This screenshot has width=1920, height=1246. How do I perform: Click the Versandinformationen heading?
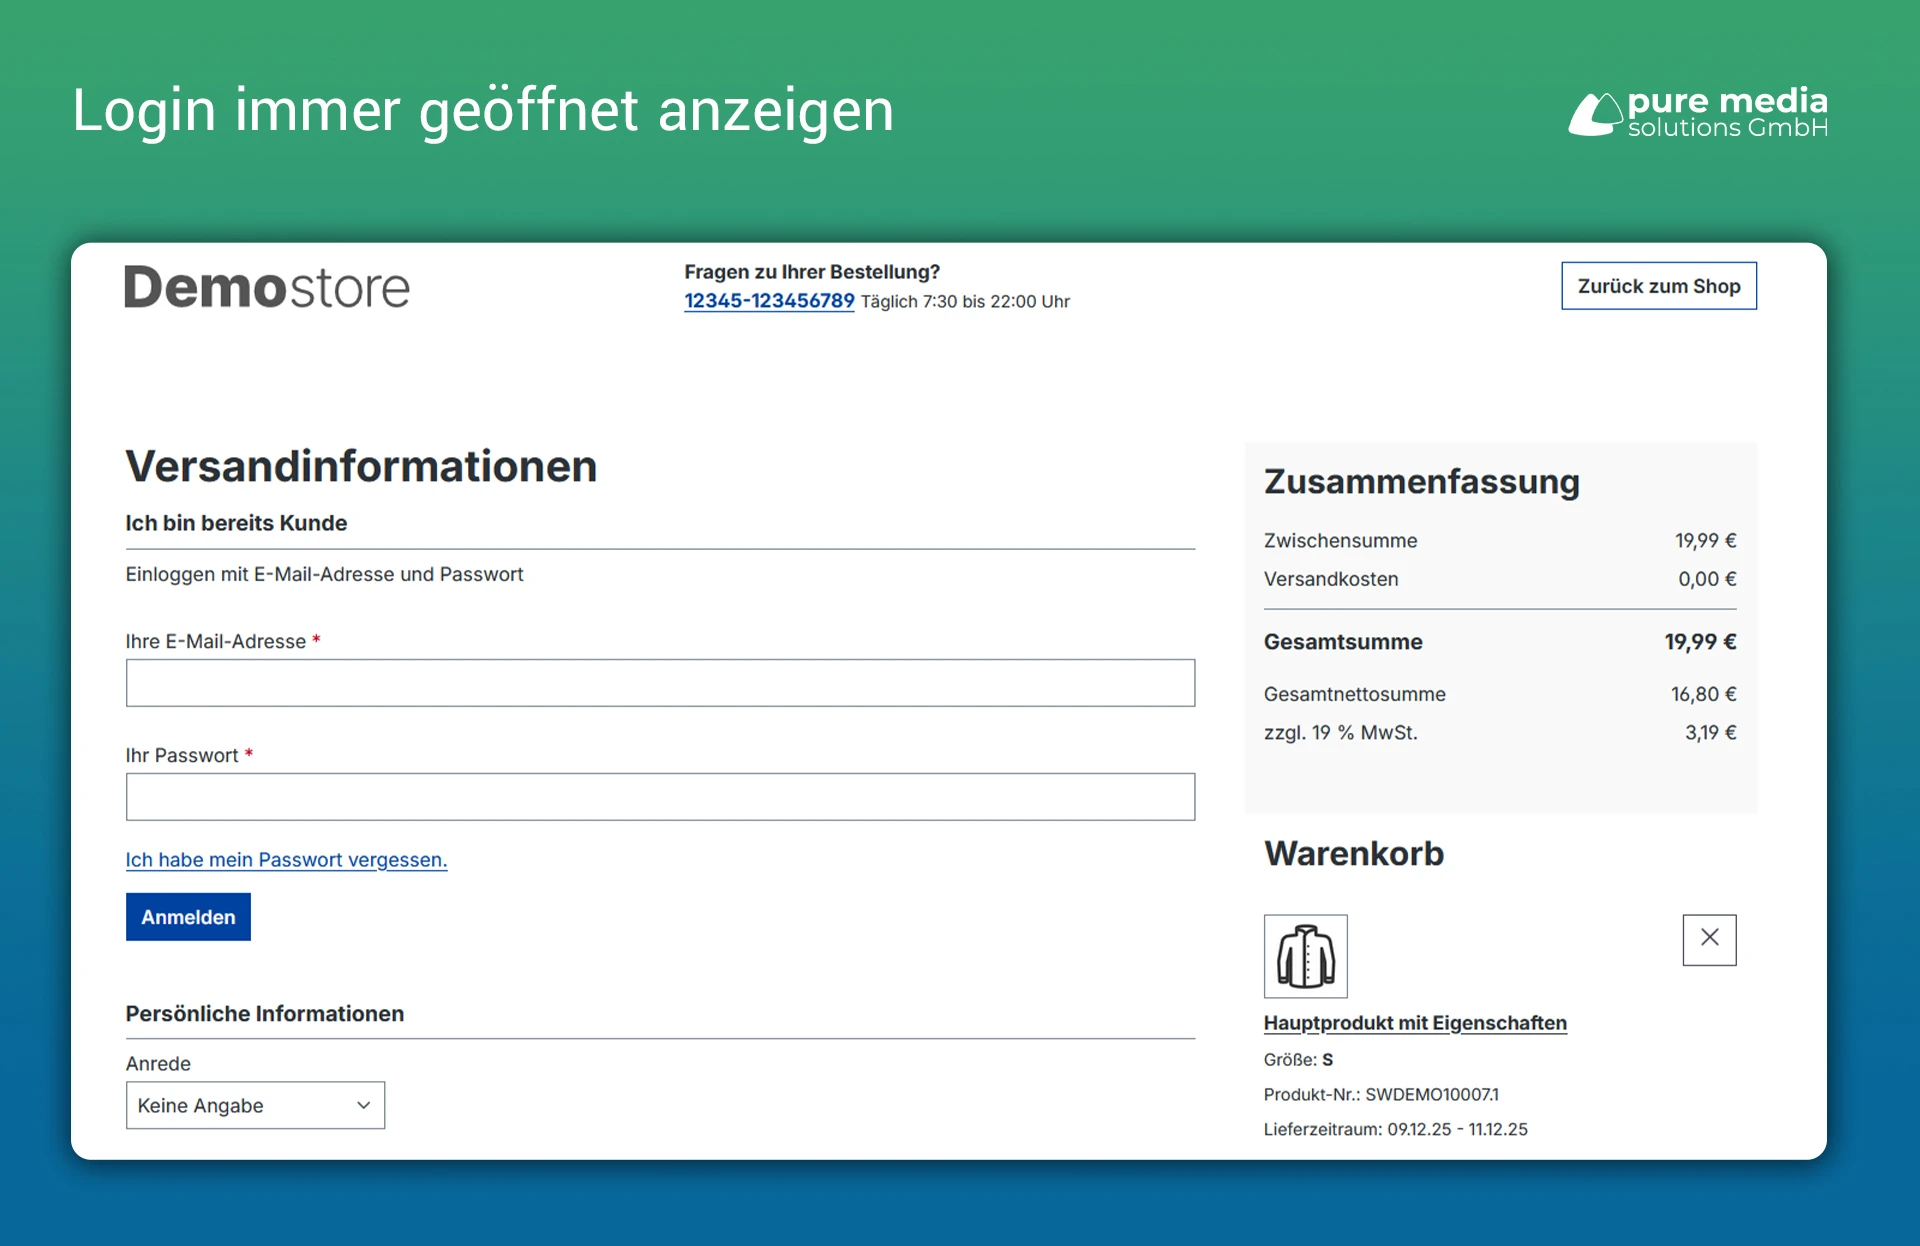point(361,465)
